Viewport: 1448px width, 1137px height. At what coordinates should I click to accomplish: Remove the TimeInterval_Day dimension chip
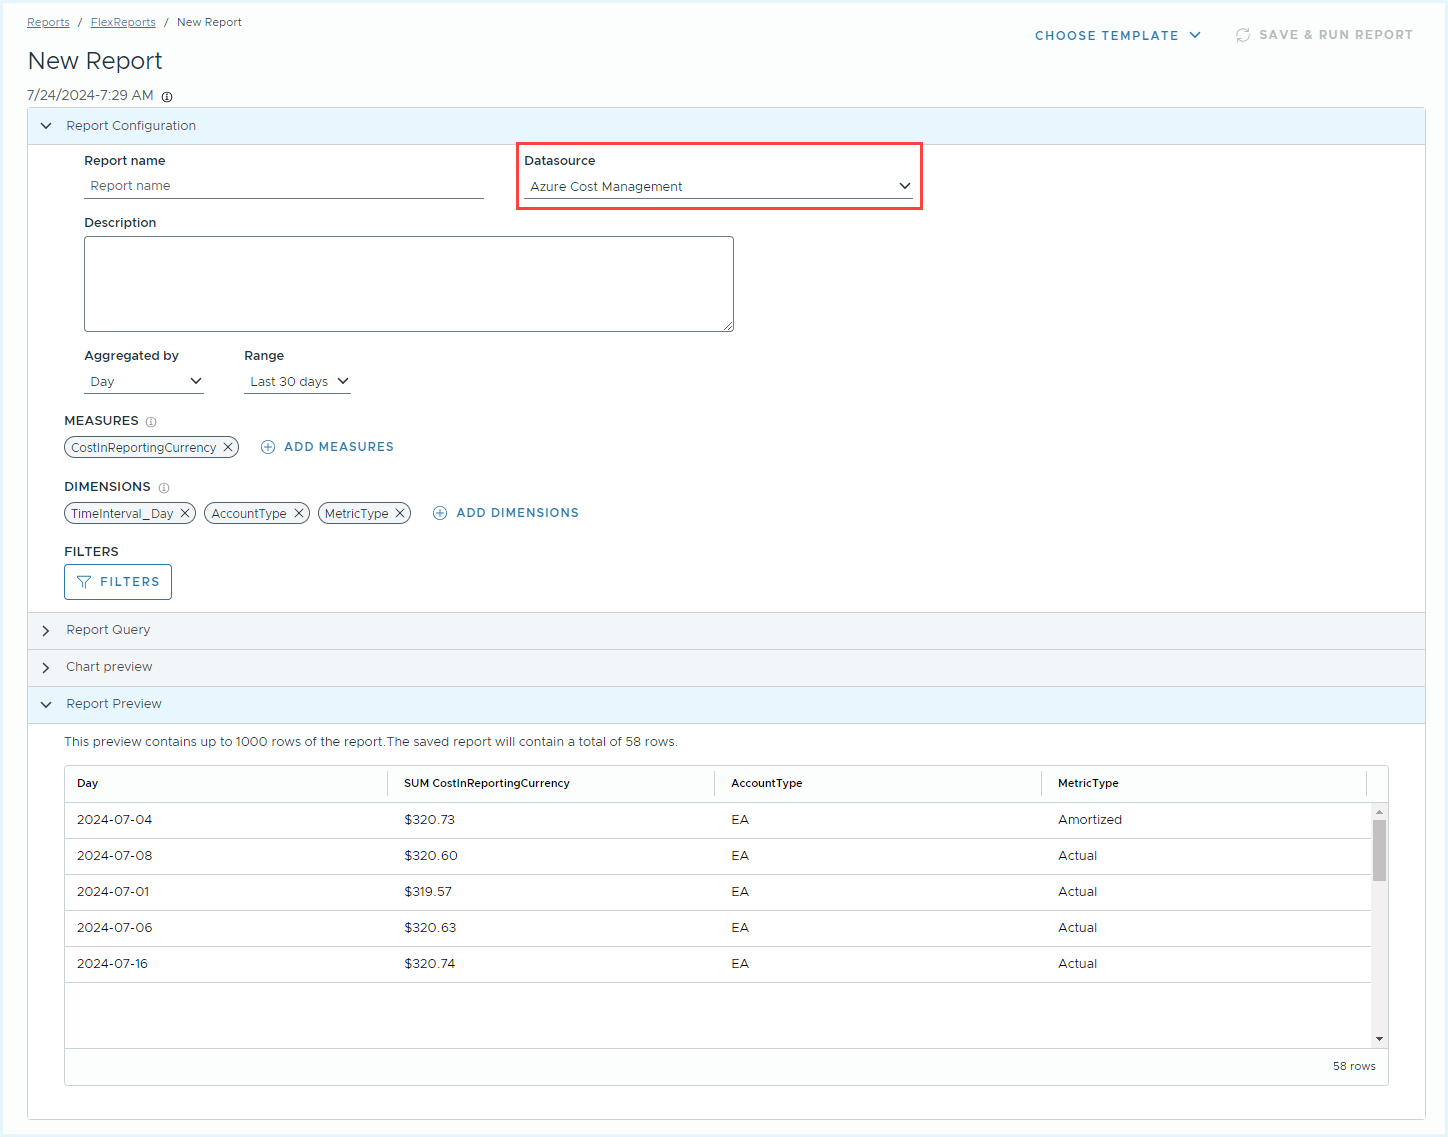(185, 513)
